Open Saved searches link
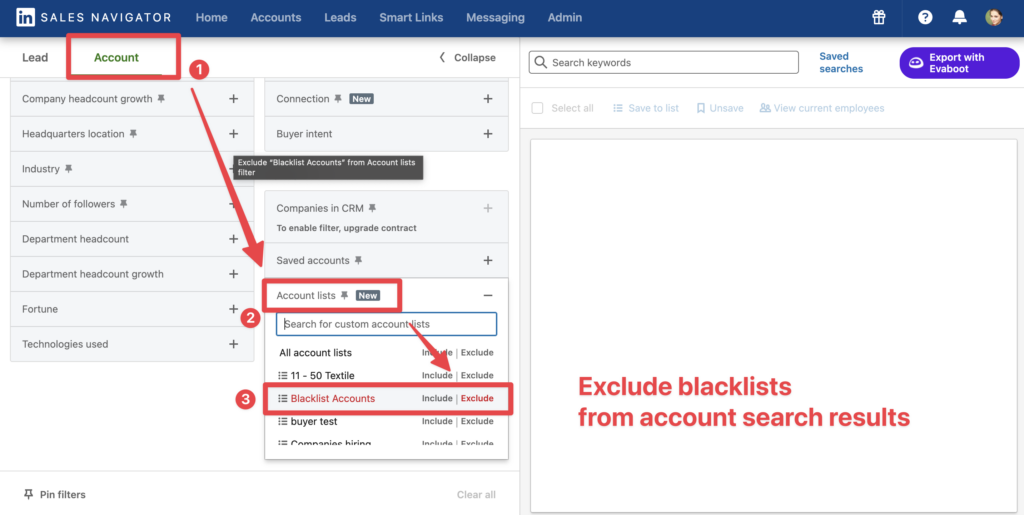The image size is (1024, 515). click(841, 63)
